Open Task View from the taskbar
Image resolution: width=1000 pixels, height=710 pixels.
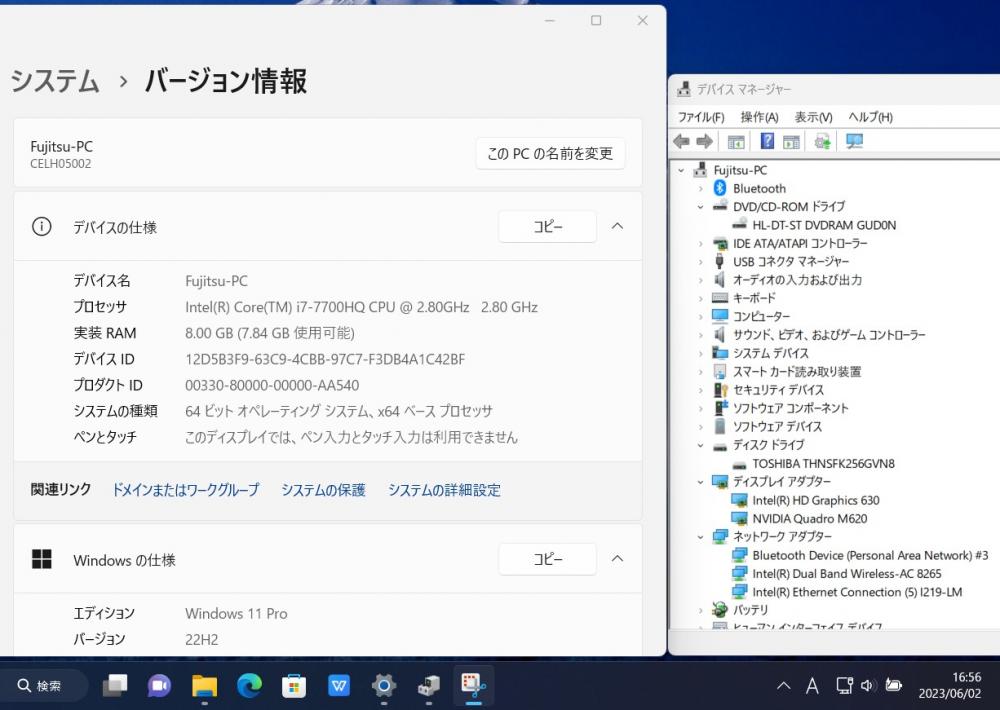pos(115,686)
